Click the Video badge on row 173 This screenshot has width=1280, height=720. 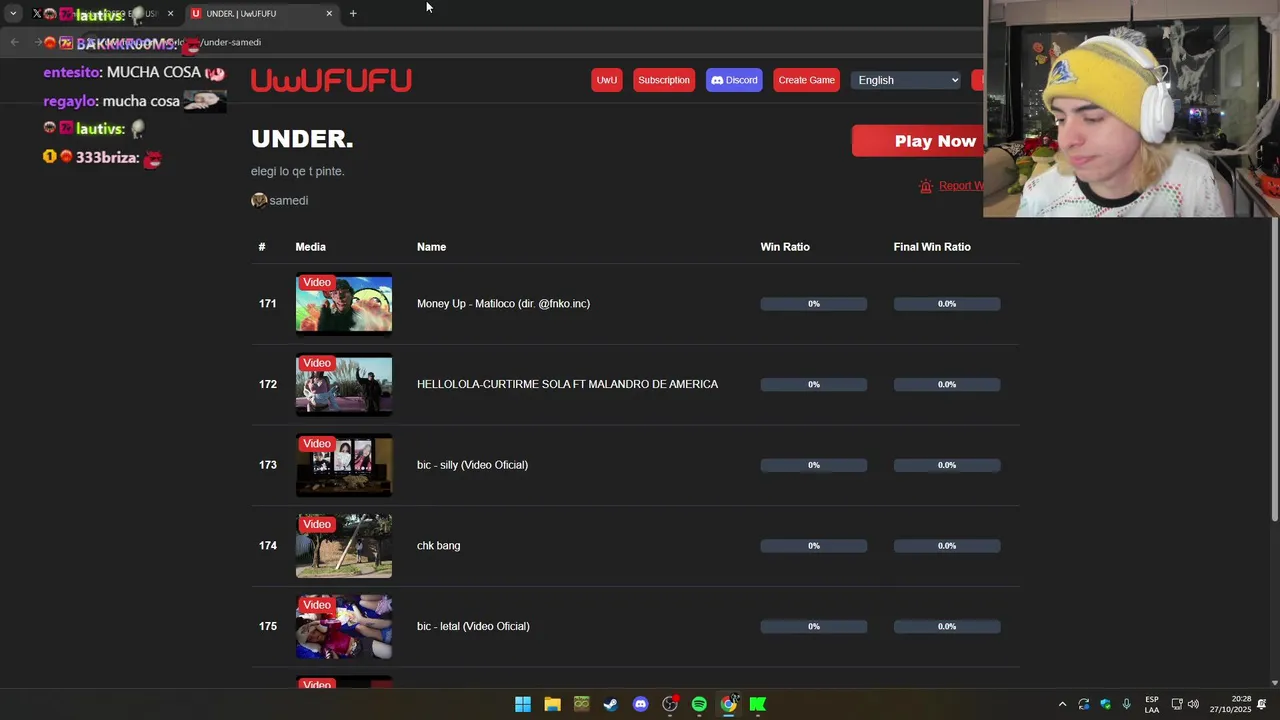[x=316, y=444]
